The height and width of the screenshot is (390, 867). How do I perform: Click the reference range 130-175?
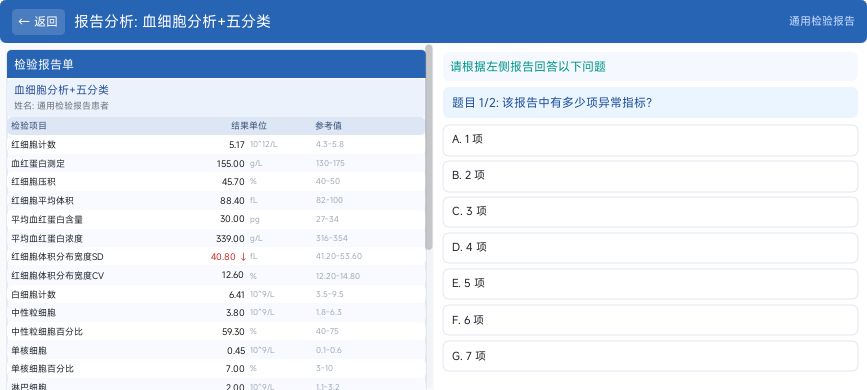click(330, 163)
